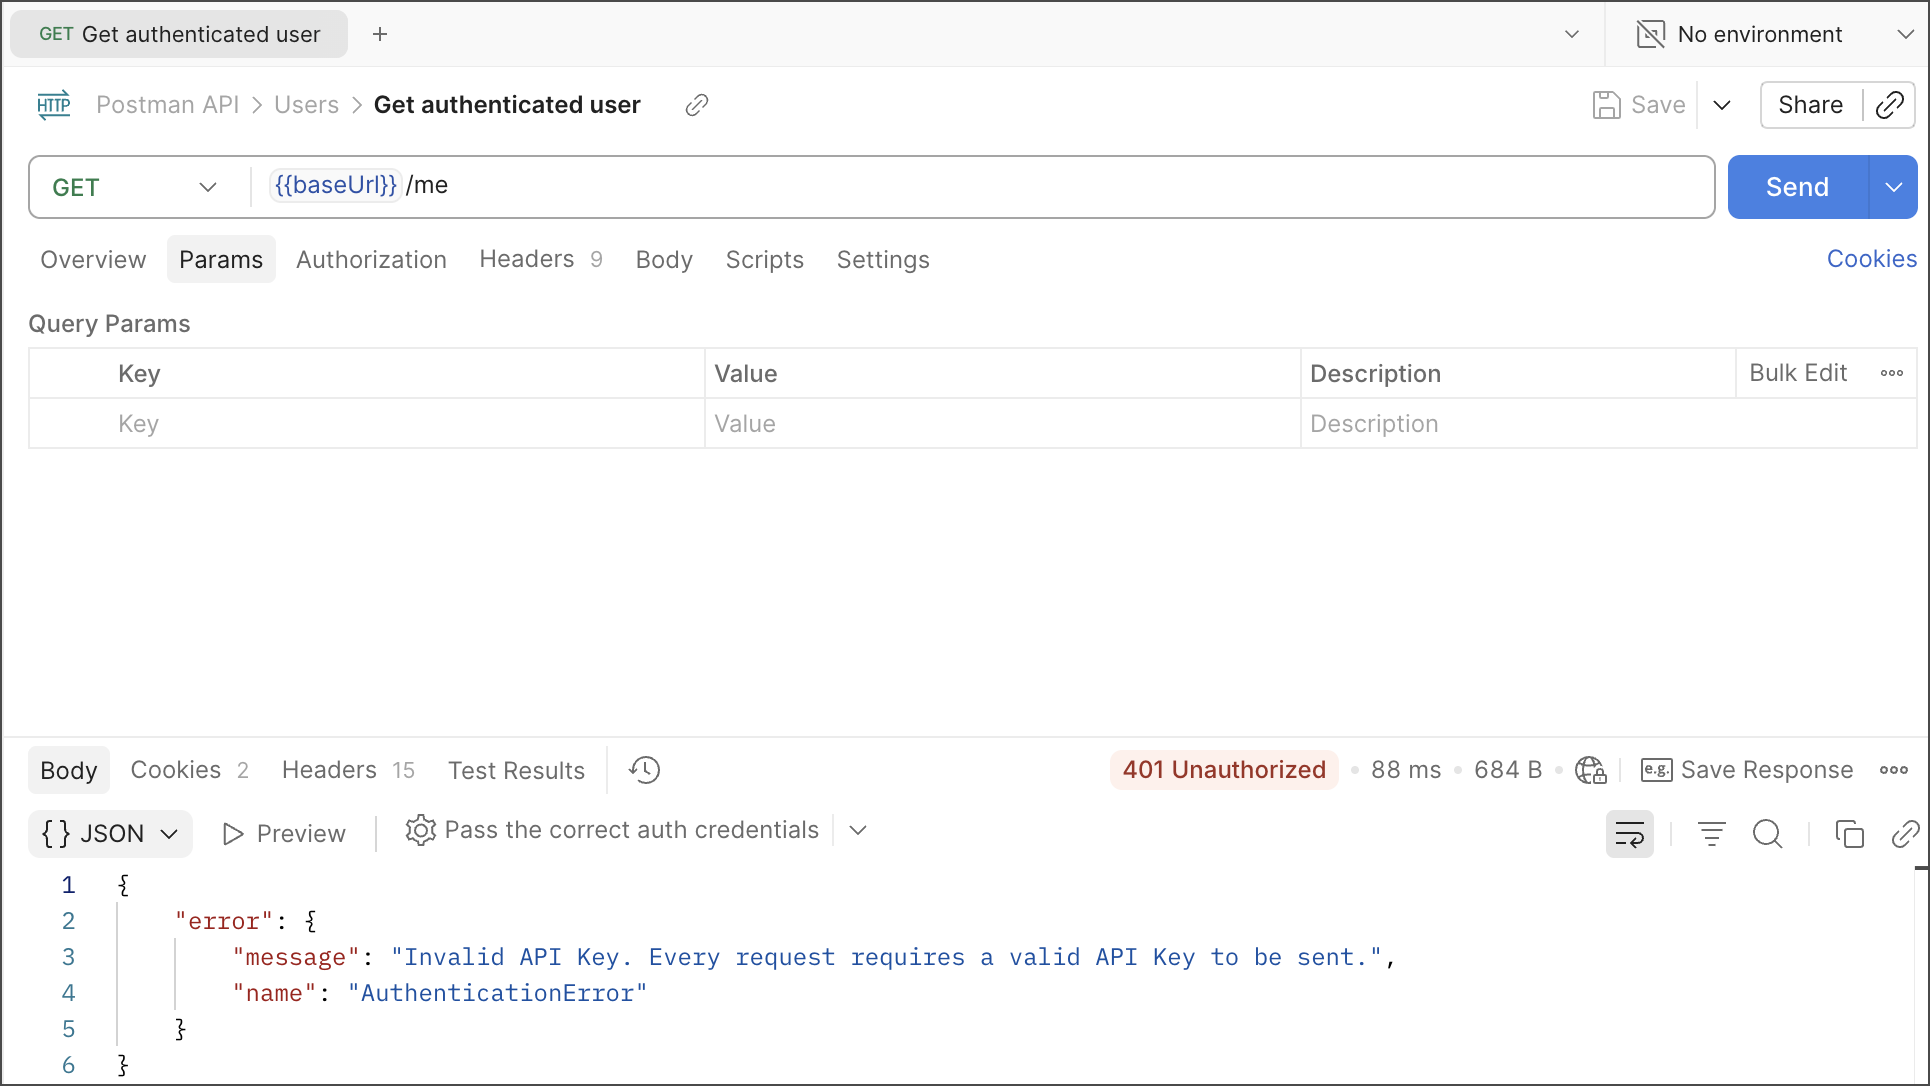Click the Save disk icon
1930x1086 pixels.
click(1606, 105)
